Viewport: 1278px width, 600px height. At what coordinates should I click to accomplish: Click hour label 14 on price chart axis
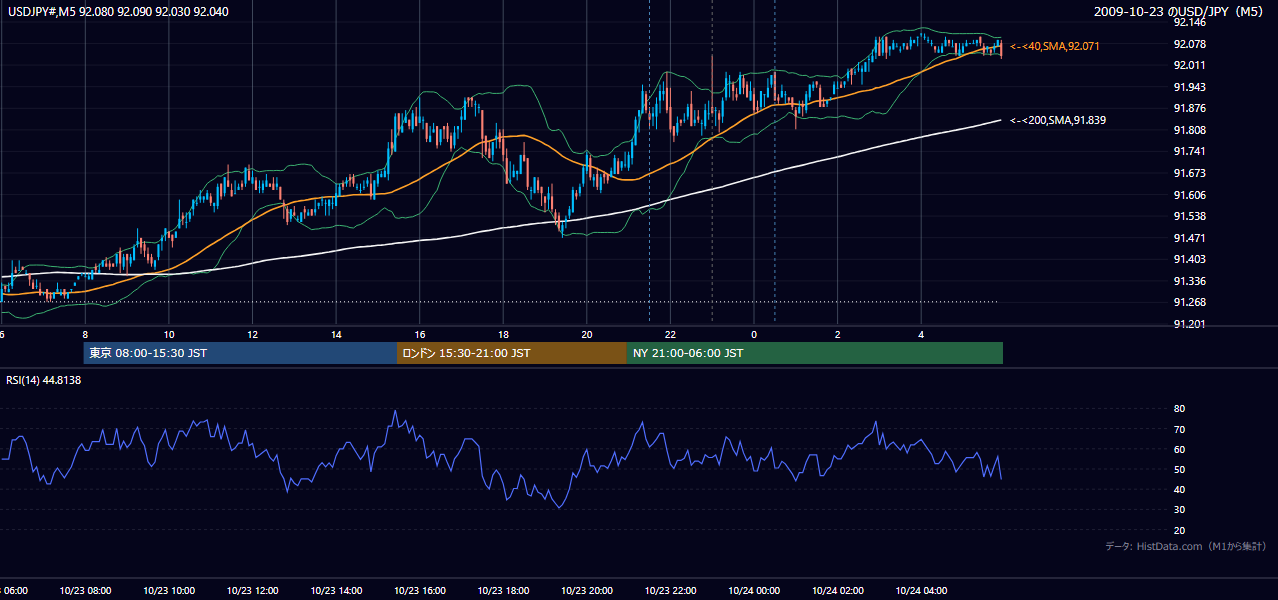point(336,334)
